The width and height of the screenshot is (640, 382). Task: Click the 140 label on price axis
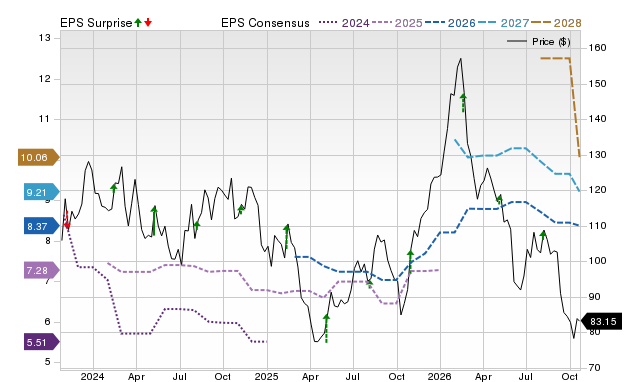click(x=598, y=119)
